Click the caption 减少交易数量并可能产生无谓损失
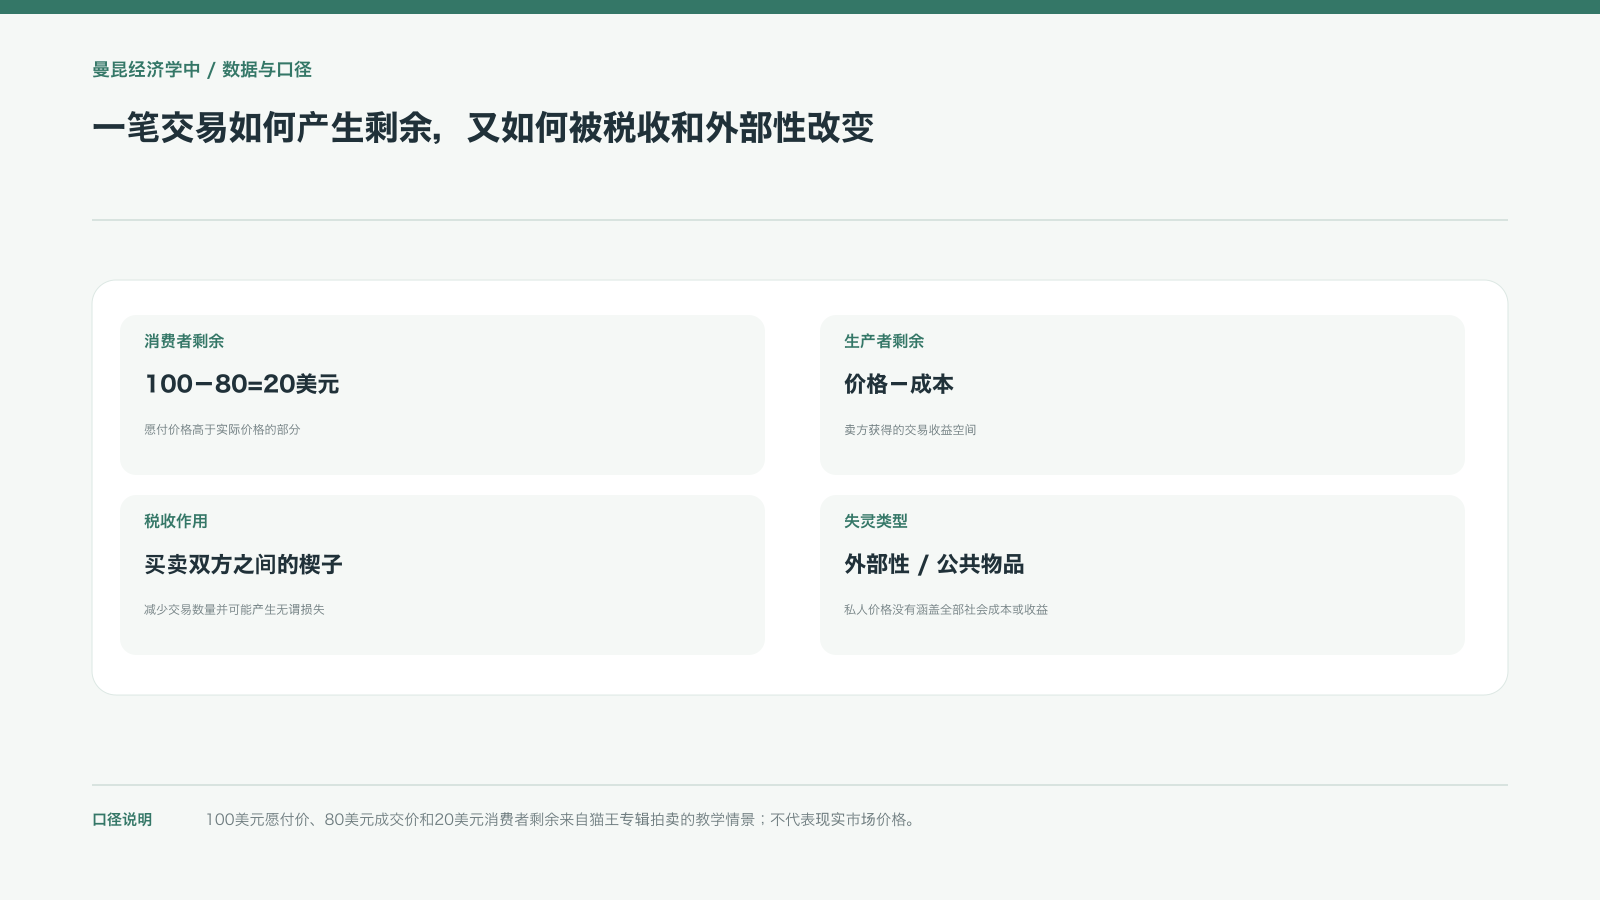Viewport: 1600px width, 900px height. (234, 610)
